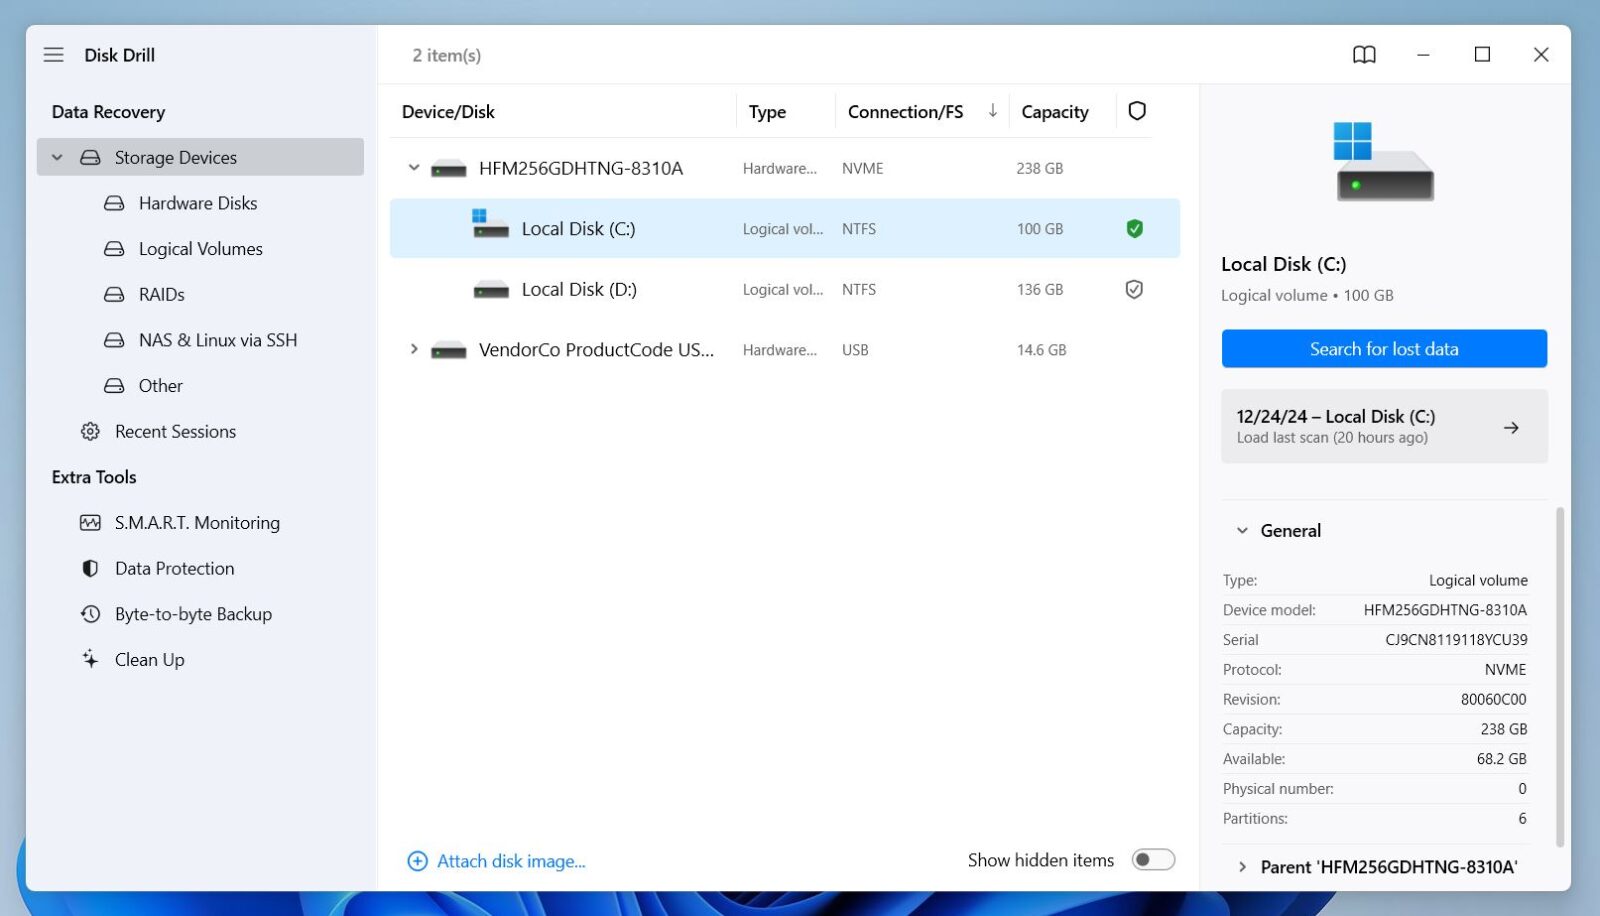
Task: Expand the VendorCo ProductCode USB device
Action: 413,349
